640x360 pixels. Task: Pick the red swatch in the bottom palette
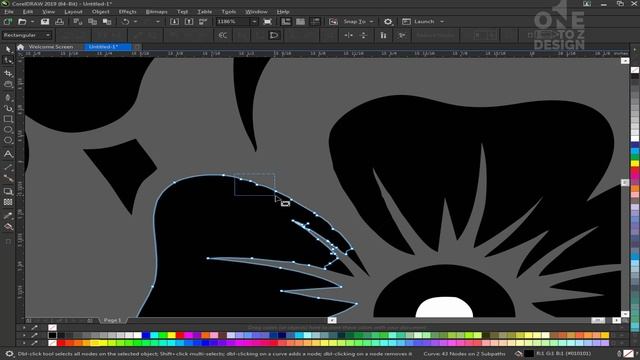(x=61, y=343)
